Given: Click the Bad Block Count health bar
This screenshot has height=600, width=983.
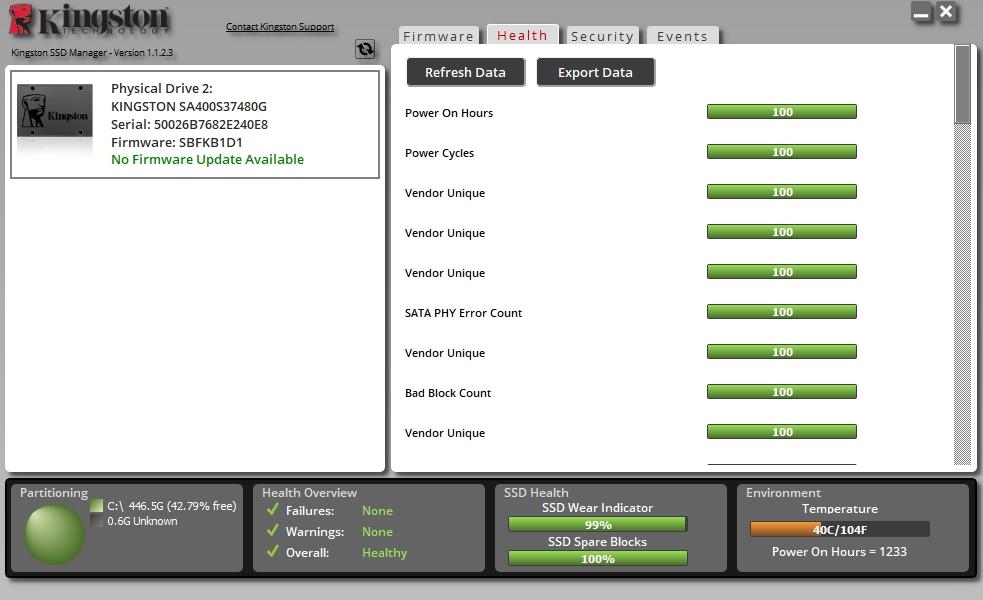Looking at the screenshot, I should 782,392.
